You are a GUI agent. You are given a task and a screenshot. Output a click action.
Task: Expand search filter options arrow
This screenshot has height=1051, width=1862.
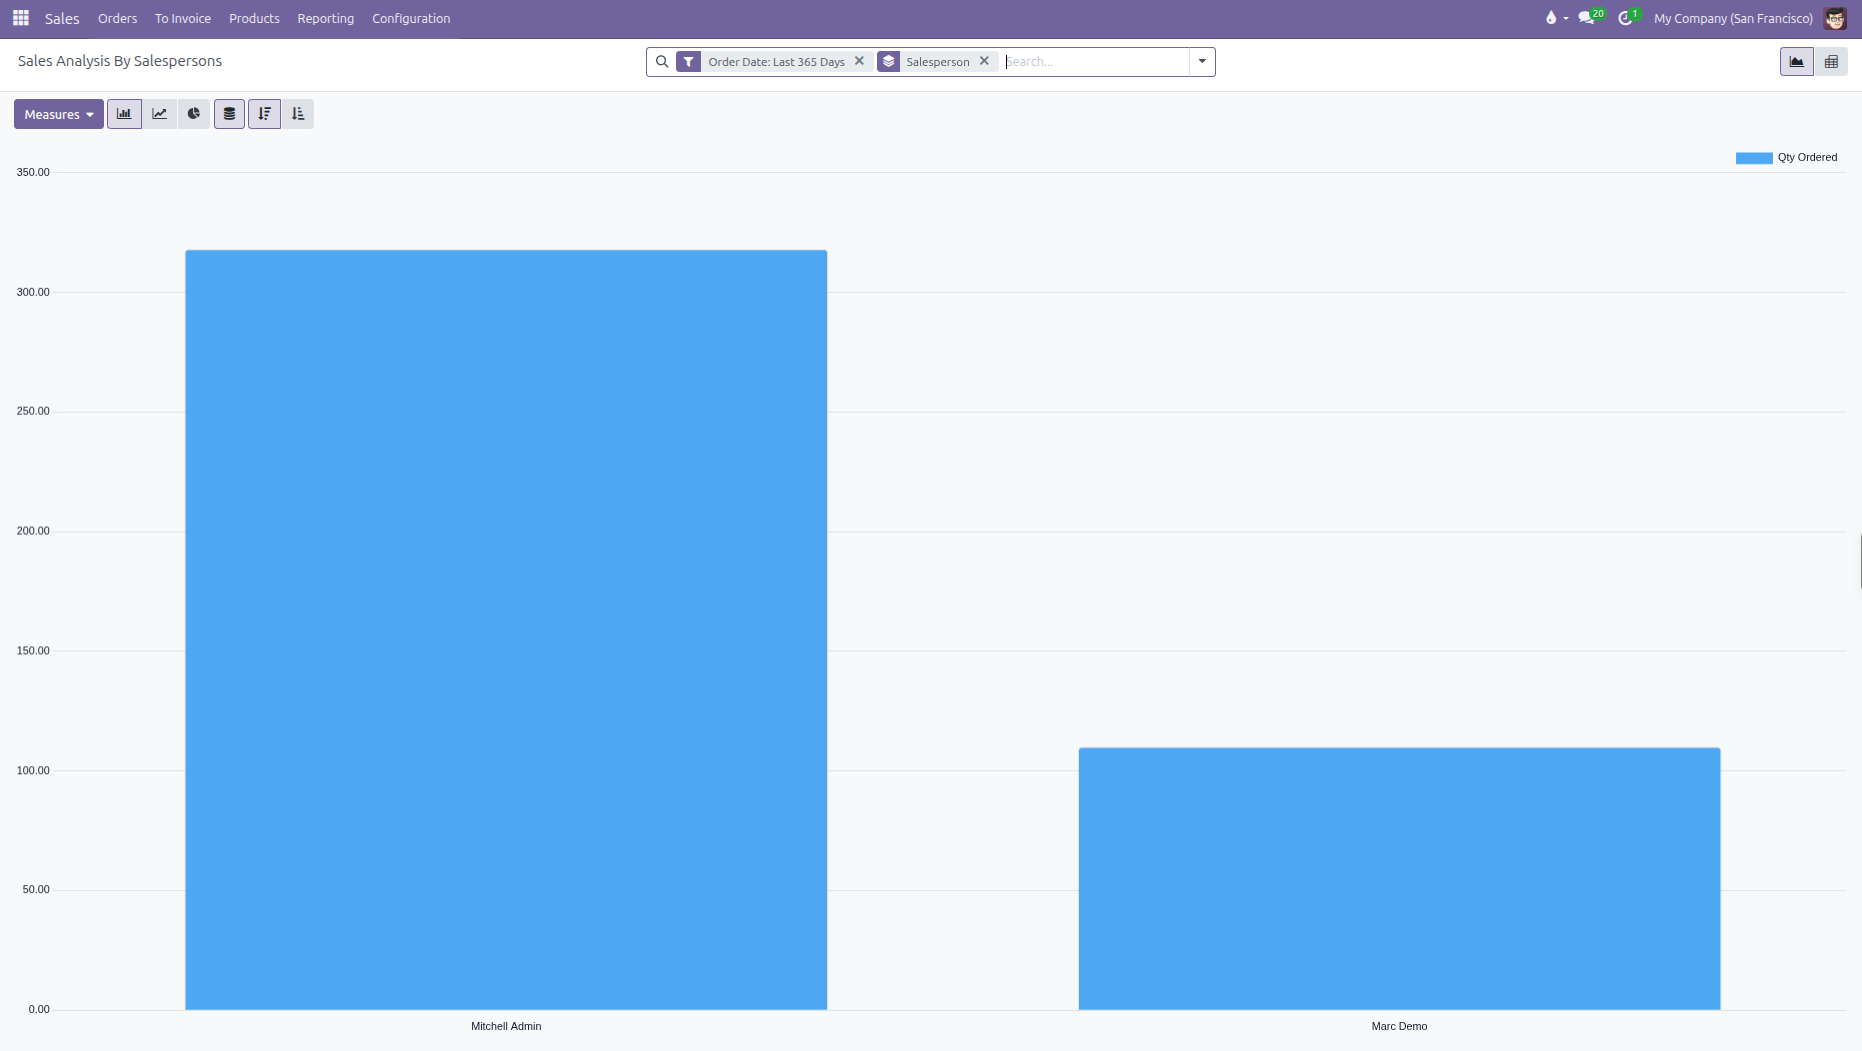point(1202,62)
